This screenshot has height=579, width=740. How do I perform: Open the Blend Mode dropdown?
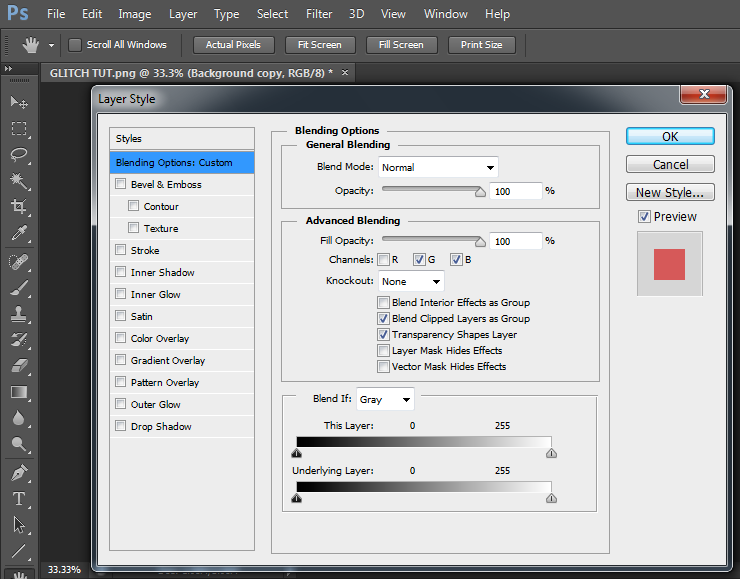click(437, 167)
